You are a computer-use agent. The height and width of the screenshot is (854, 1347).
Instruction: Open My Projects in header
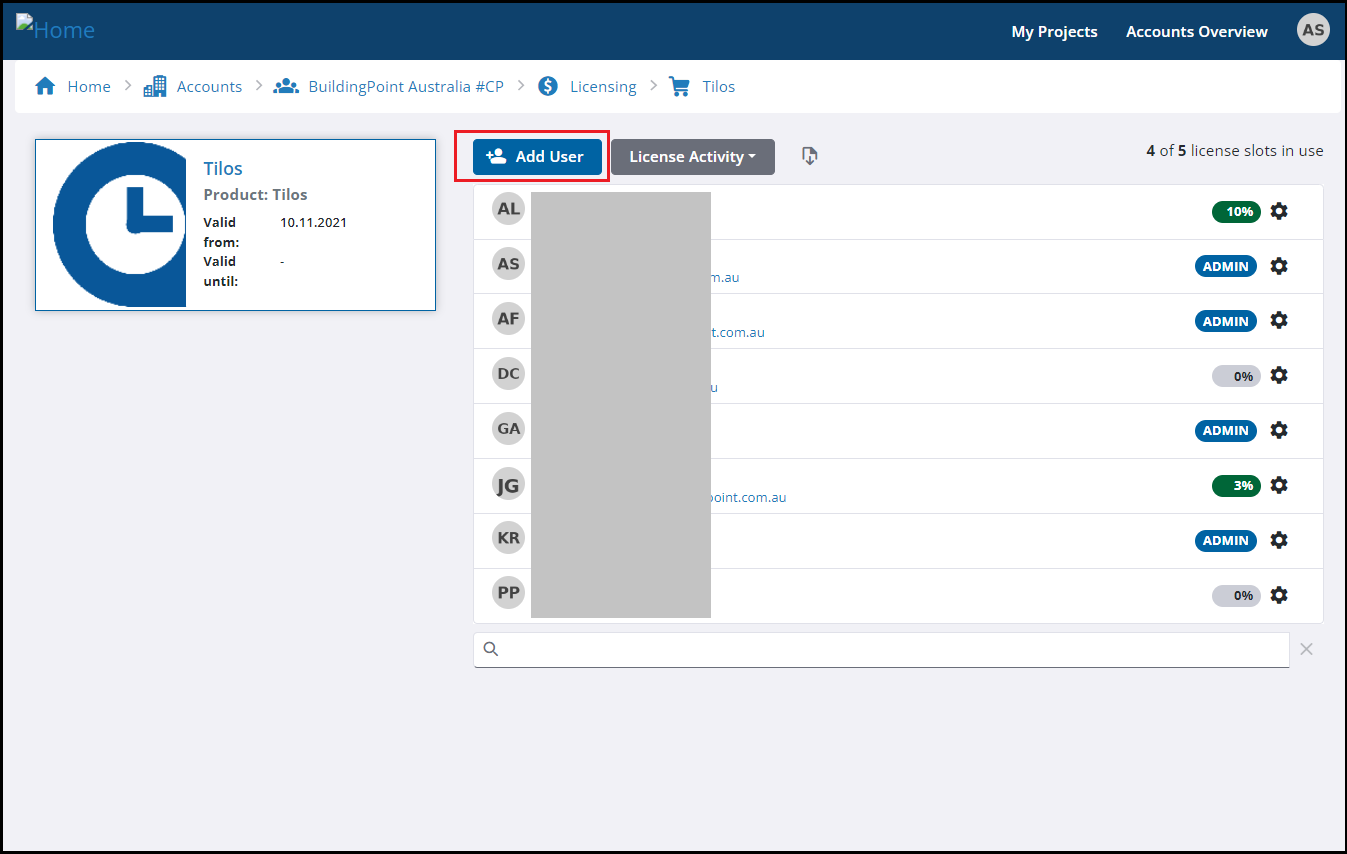(x=1054, y=32)
